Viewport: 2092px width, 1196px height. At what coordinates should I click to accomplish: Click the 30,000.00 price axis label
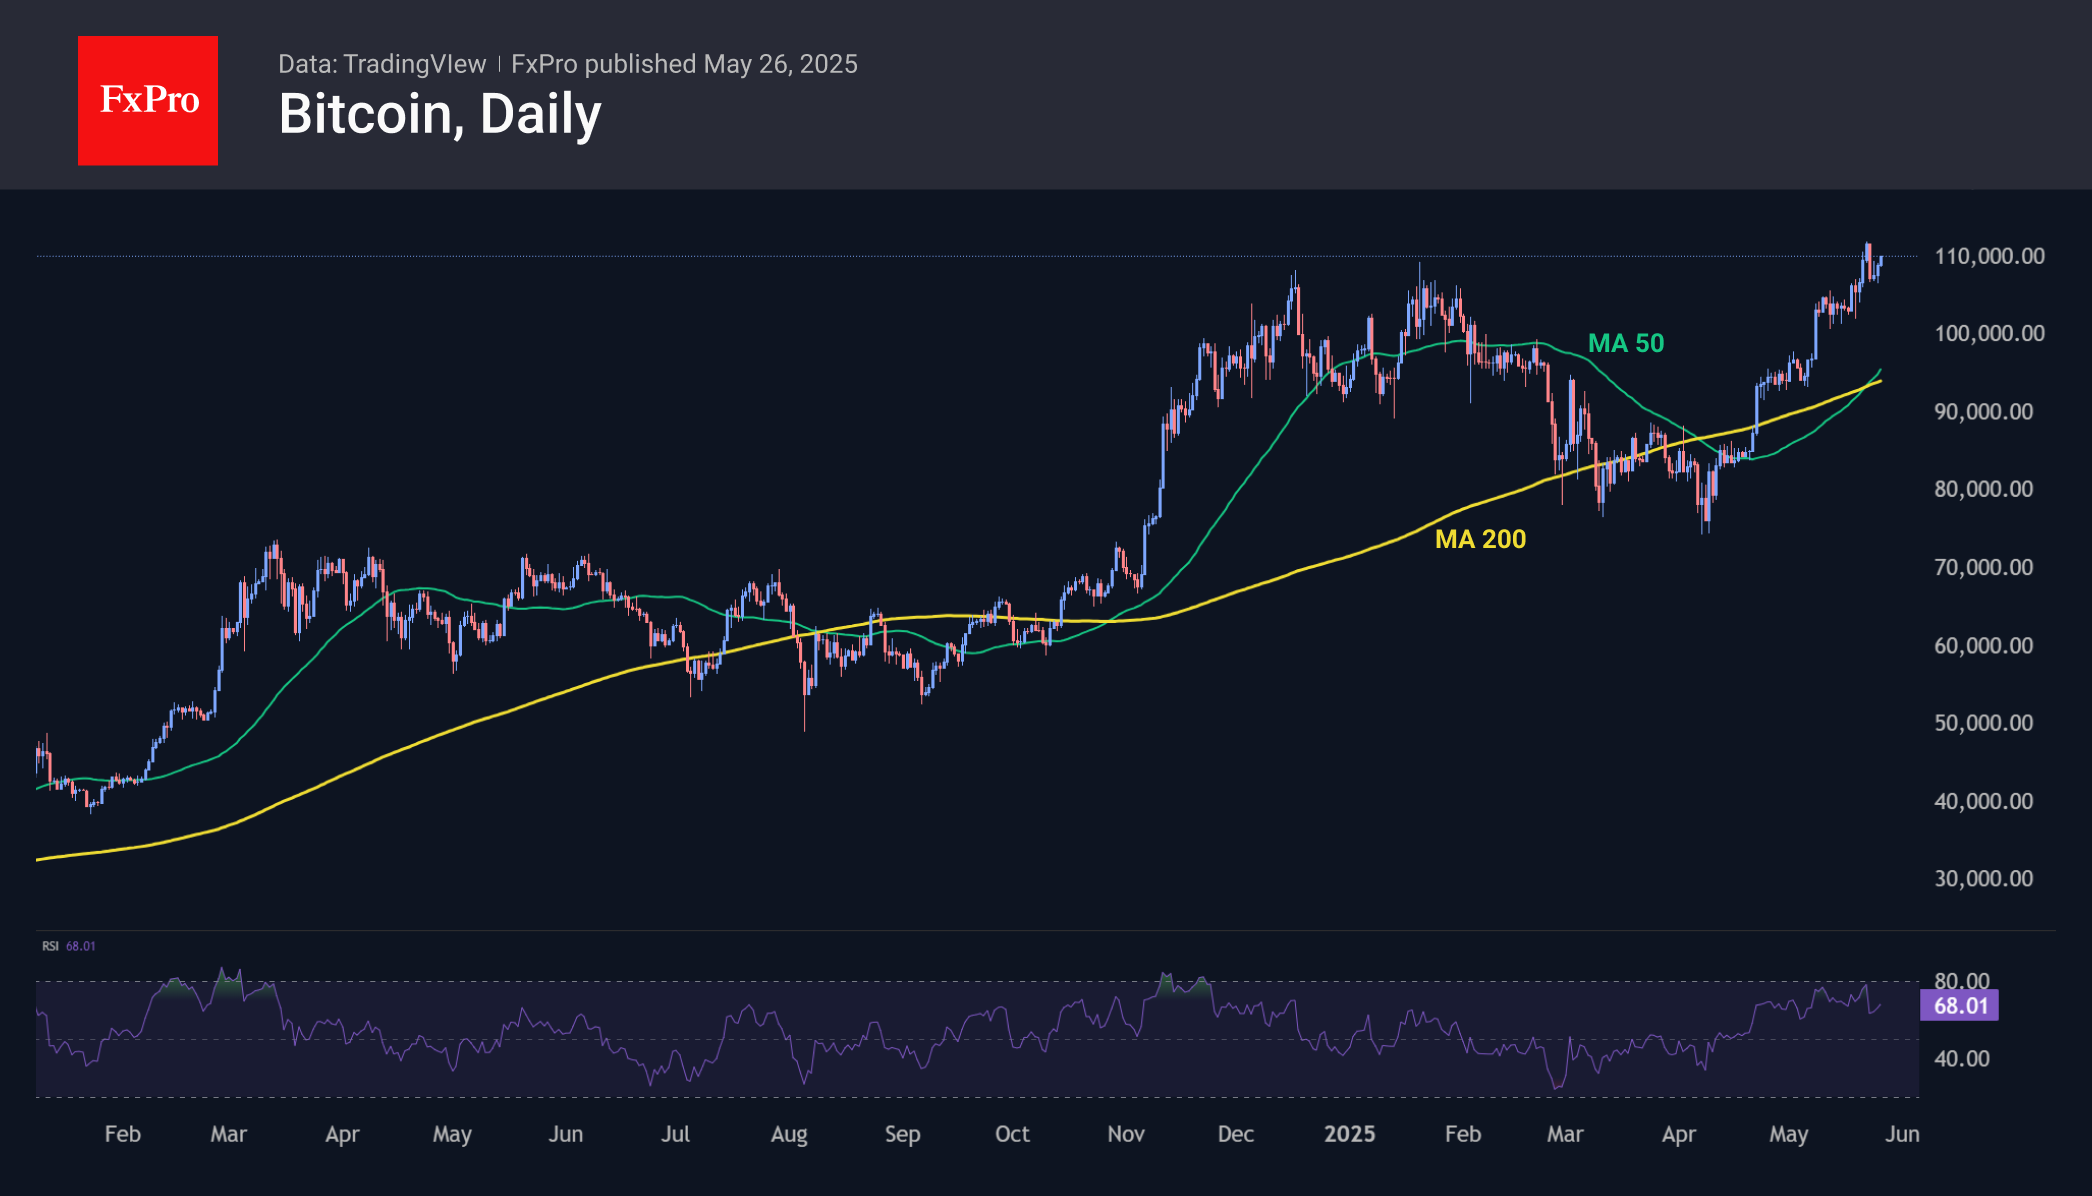pos(1983,878)
